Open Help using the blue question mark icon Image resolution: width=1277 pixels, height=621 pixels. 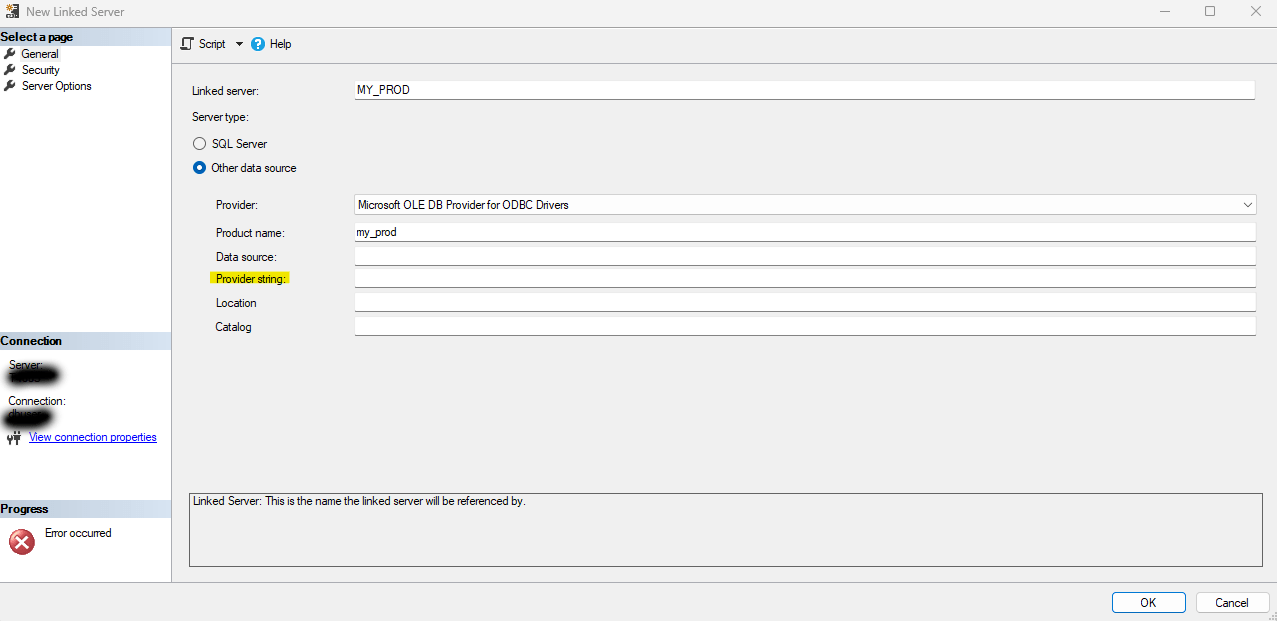[258, 44]
